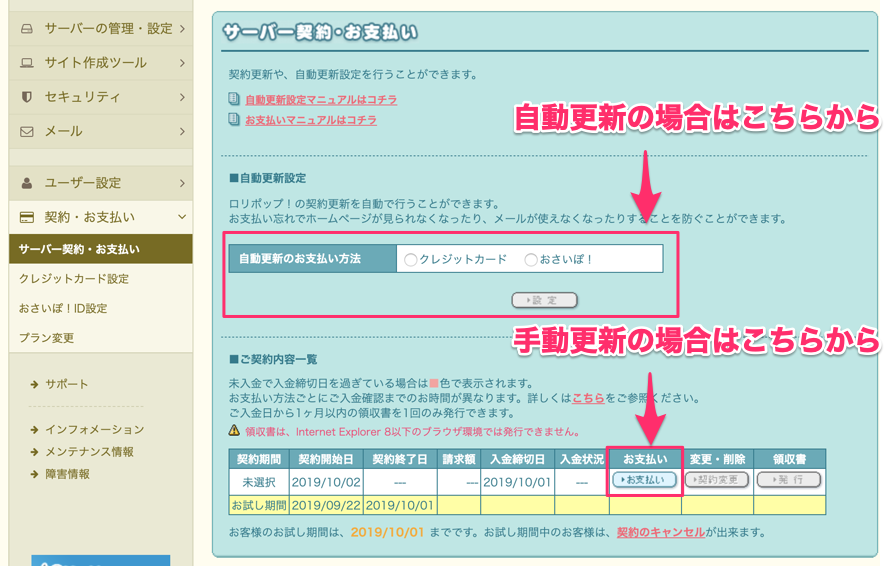Open the 契約のキャンセル link
This screenshot has width=896, height=566.
pyautogui.click(x=660, y=532)
